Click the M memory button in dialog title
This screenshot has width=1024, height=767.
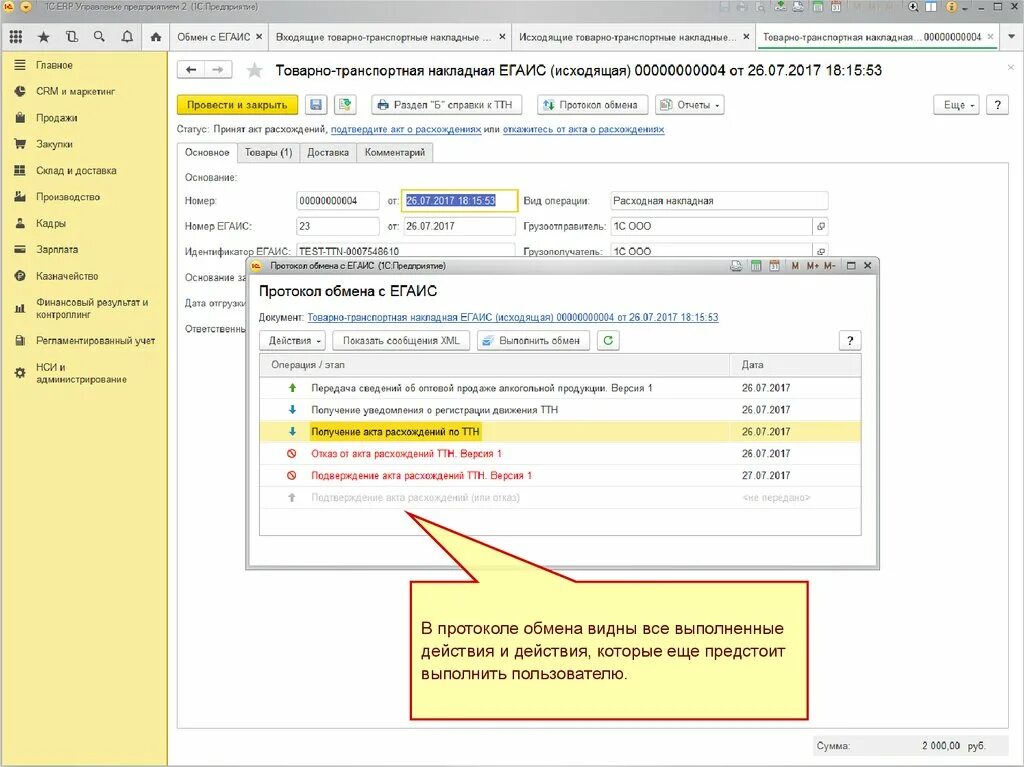point(795,266)
